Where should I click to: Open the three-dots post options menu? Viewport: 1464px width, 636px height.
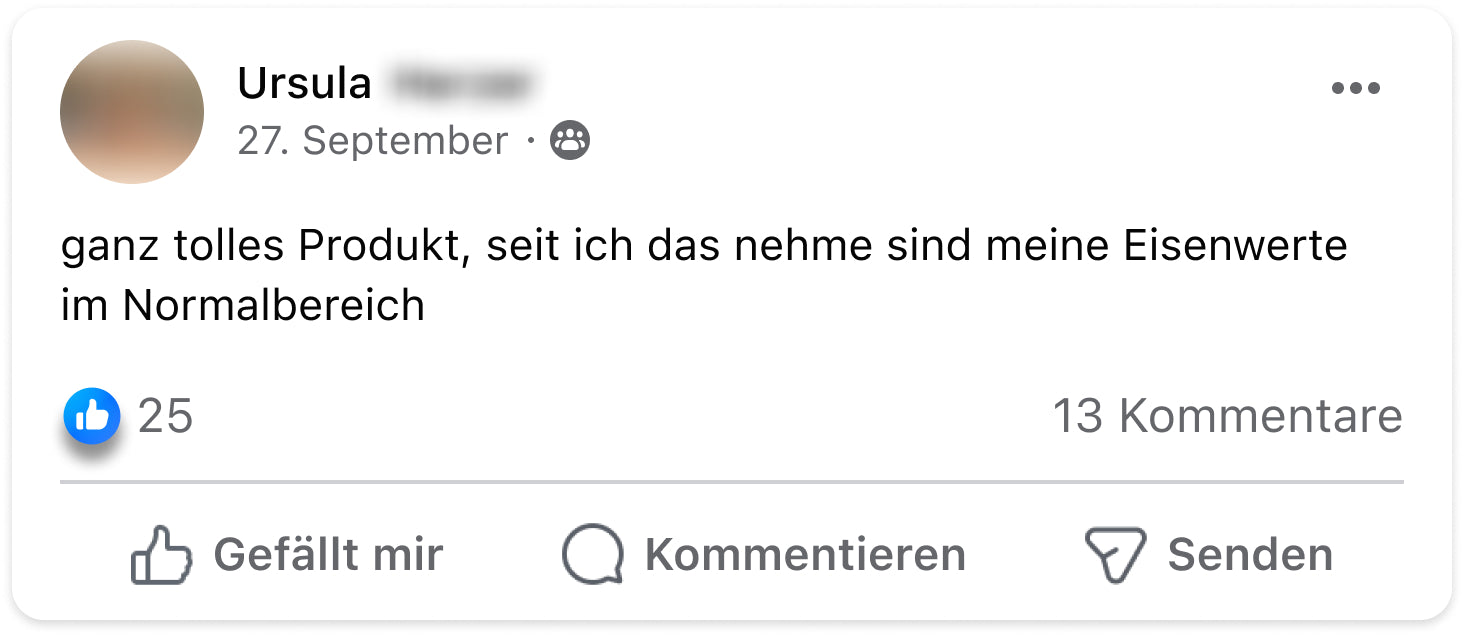click(x=1355, y=89)
